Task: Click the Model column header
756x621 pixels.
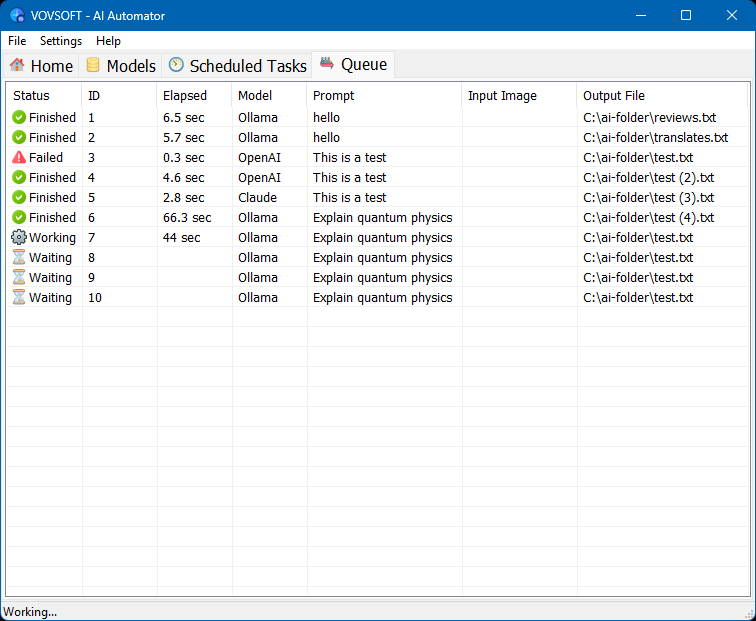Action: [x=255, y=96]
